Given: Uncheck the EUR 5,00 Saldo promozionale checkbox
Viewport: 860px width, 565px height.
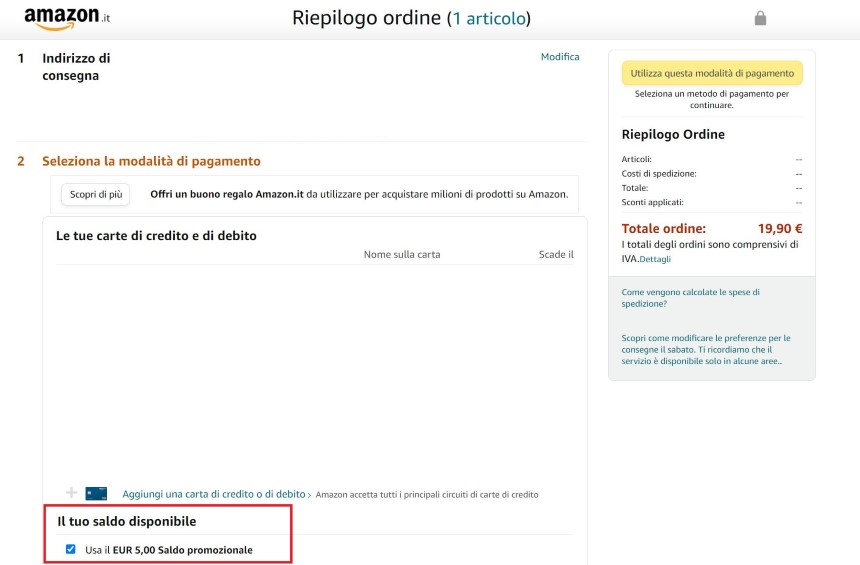Looking at the screenshot, I should 71,549.
